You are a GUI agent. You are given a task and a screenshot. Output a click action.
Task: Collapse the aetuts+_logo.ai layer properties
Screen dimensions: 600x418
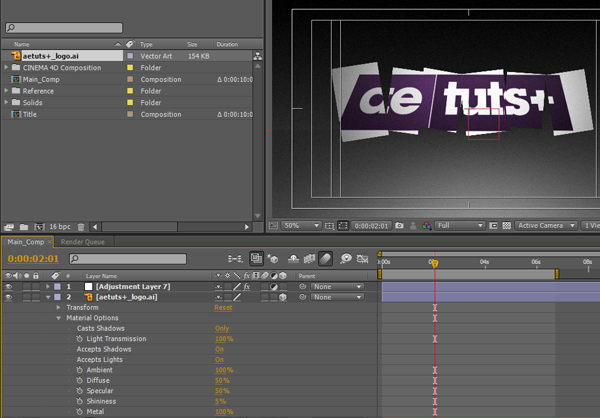[x=48, y=297]
